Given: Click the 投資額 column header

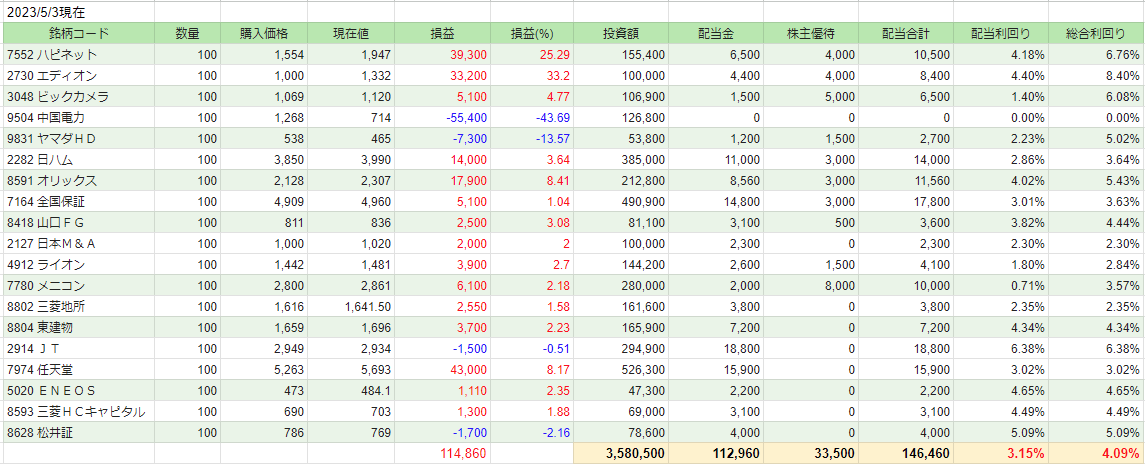Looking at the screenshot, I should [x=621, y=34].
